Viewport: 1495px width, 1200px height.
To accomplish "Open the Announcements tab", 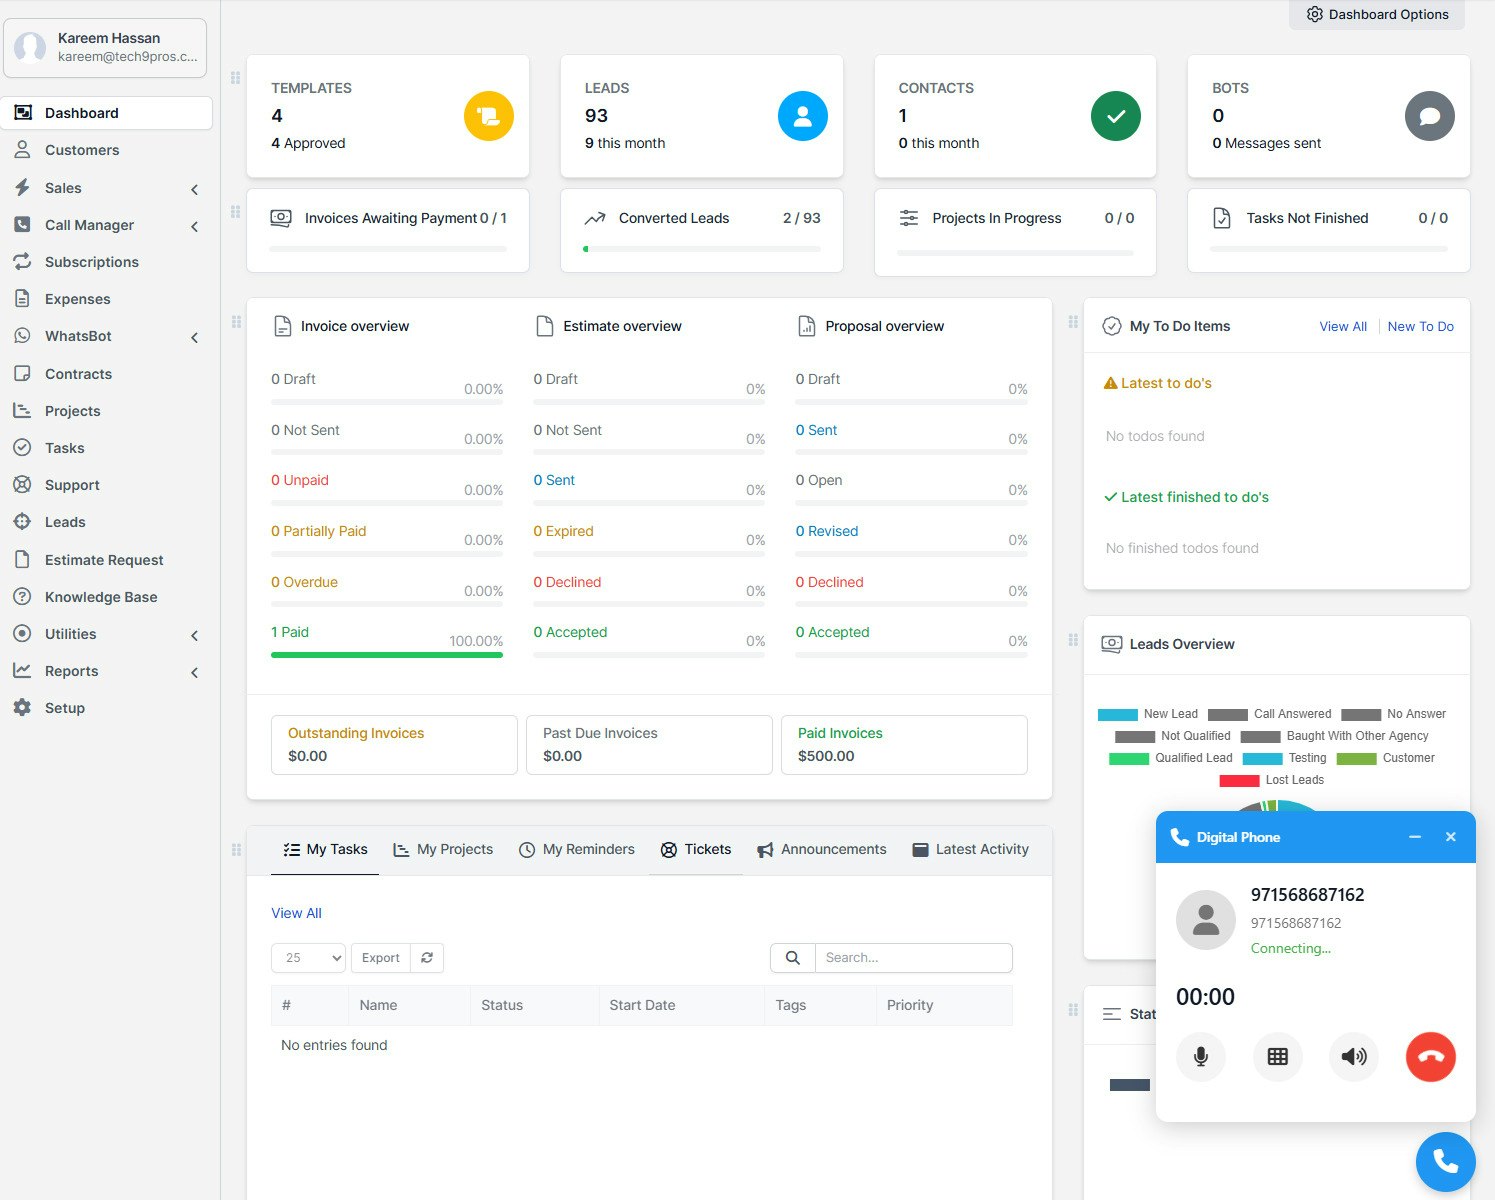I will 822,849.
